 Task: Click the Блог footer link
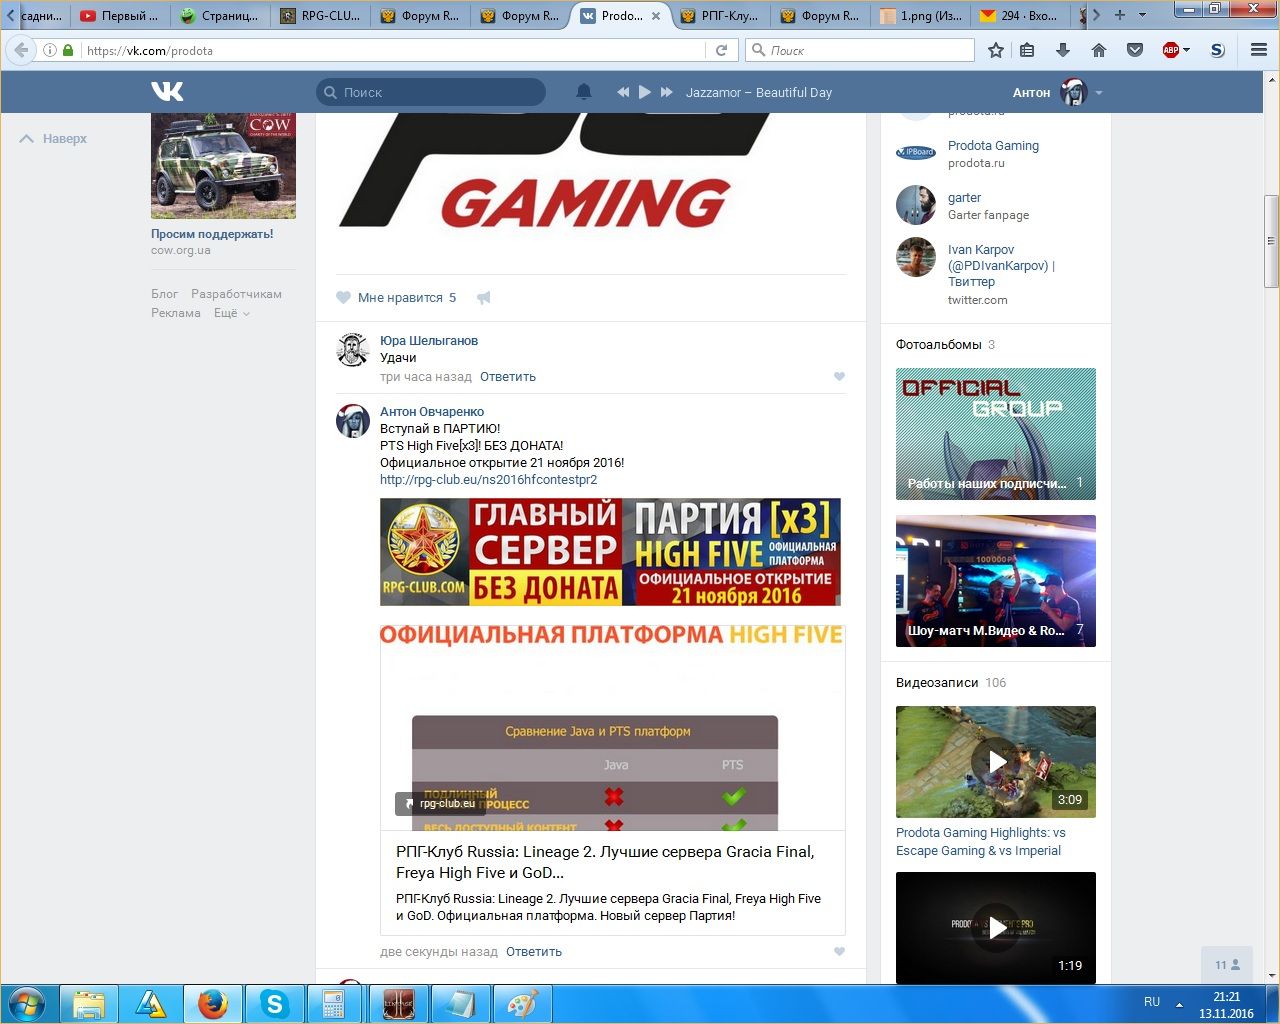164,294
